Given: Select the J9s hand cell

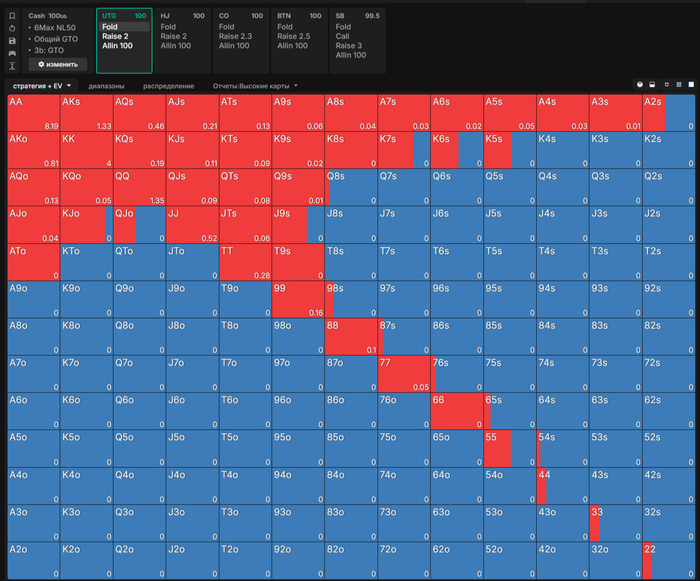Looking at the screenshot, I should pos(298,225).
